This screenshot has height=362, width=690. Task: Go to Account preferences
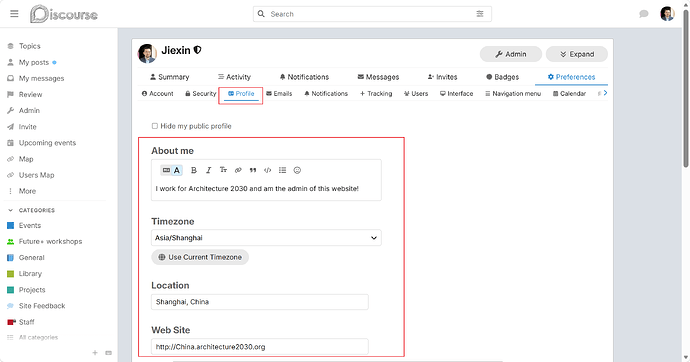158,94
